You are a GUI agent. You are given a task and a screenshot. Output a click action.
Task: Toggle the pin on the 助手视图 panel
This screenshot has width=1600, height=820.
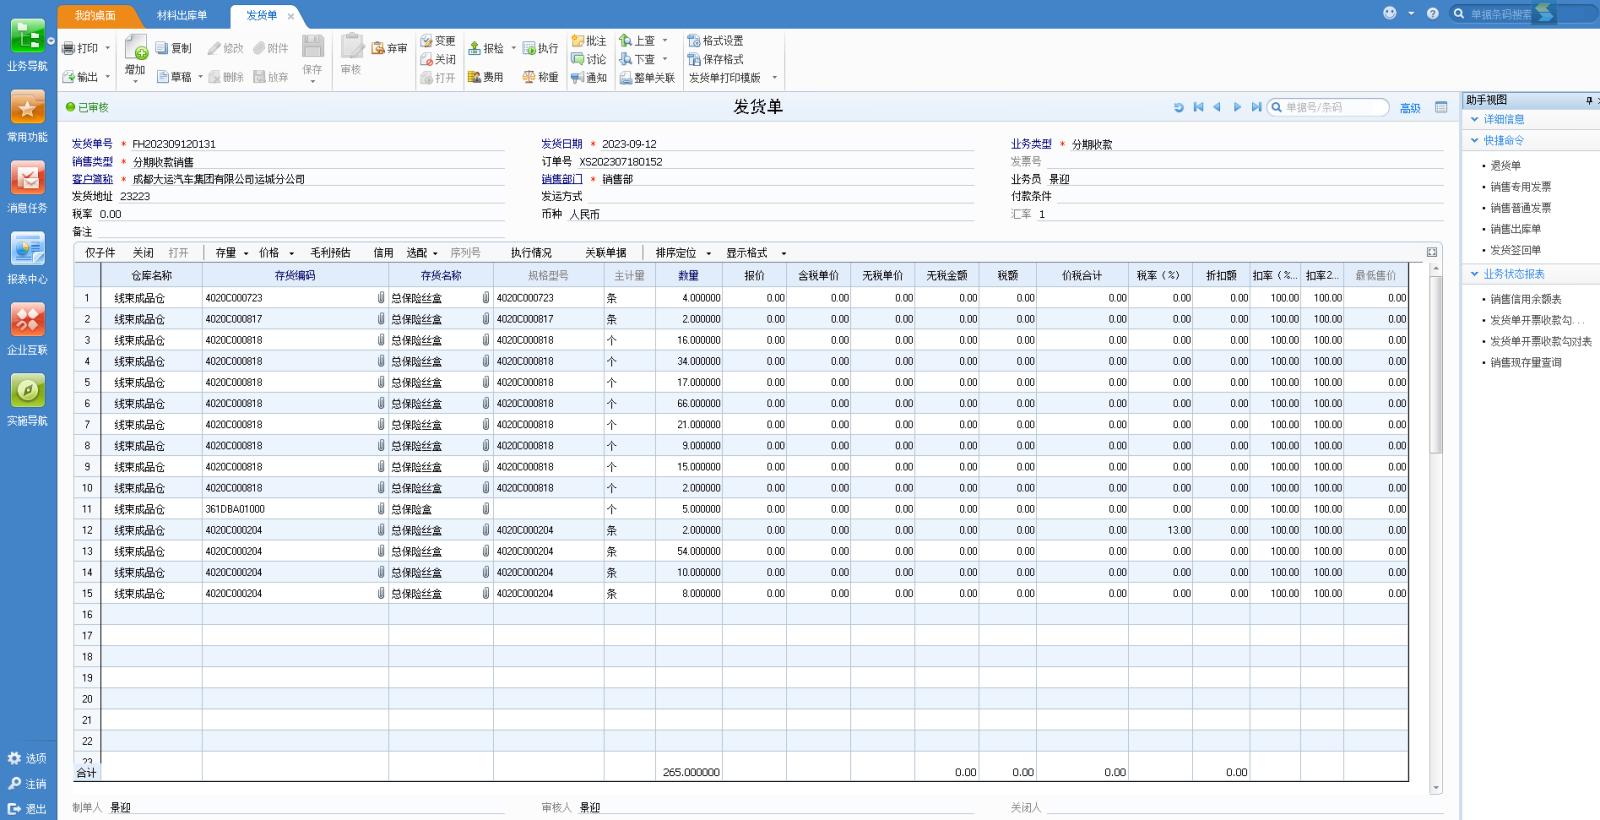pos(1588,100)
